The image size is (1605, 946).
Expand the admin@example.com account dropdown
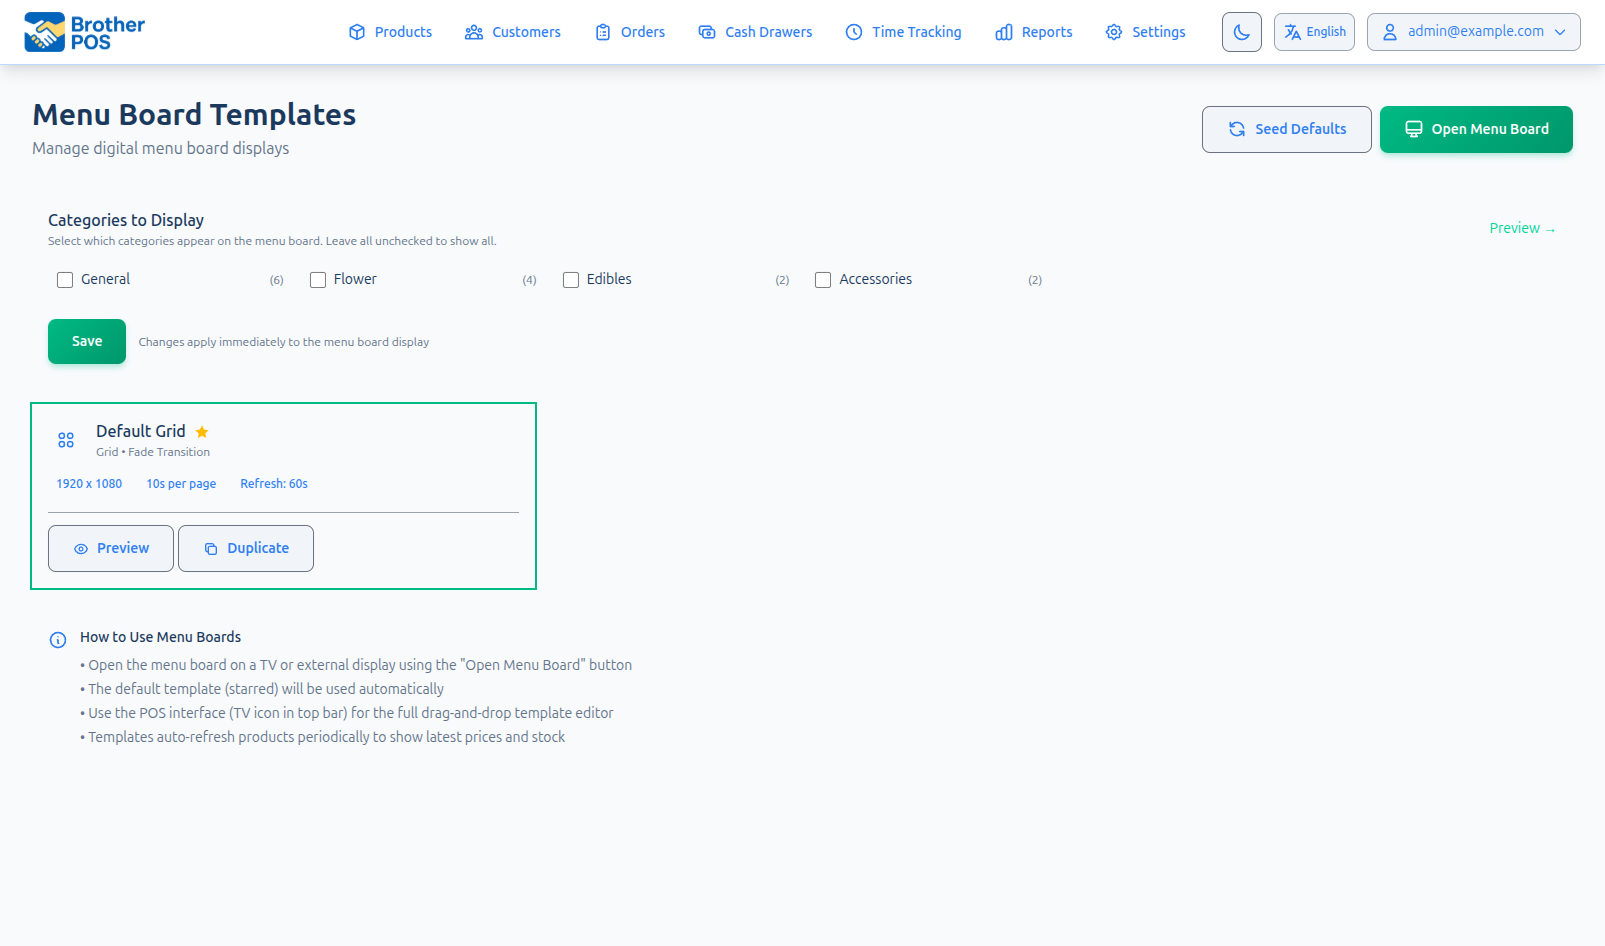point(1473,32)
